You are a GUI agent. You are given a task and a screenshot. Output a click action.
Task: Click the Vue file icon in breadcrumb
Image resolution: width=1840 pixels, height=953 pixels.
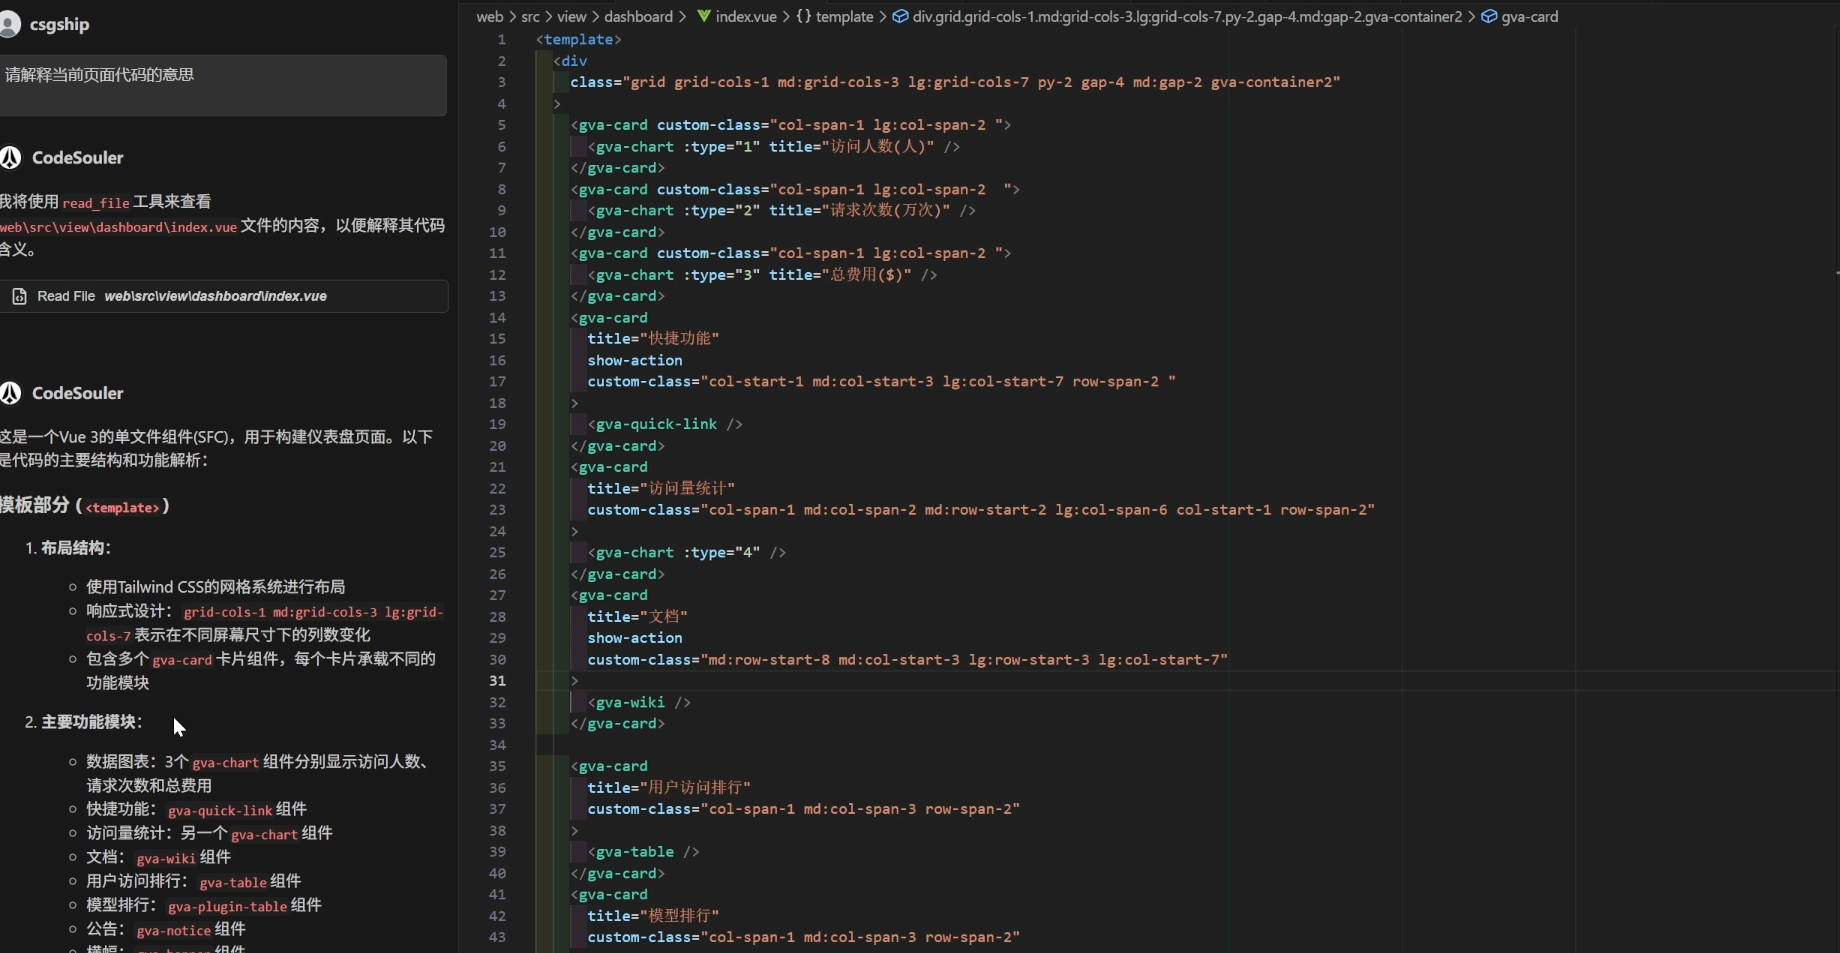click(x=704, y=16)
